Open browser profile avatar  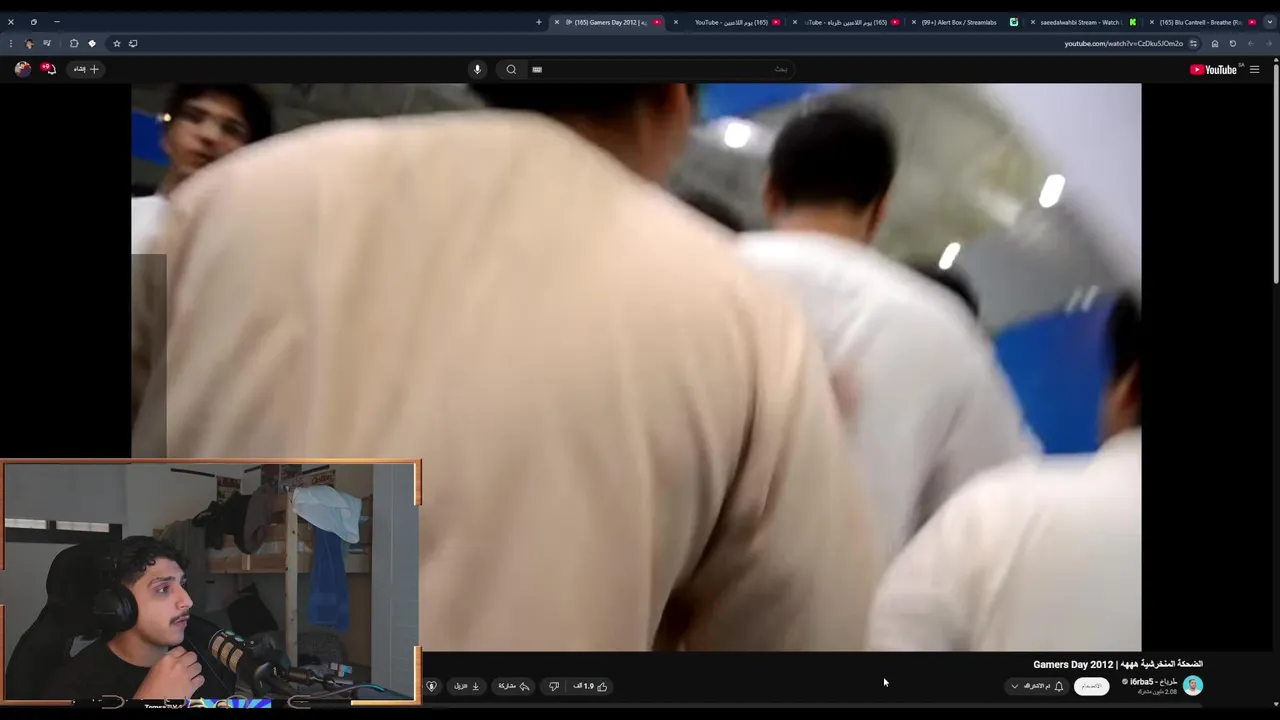pos(29,43)
